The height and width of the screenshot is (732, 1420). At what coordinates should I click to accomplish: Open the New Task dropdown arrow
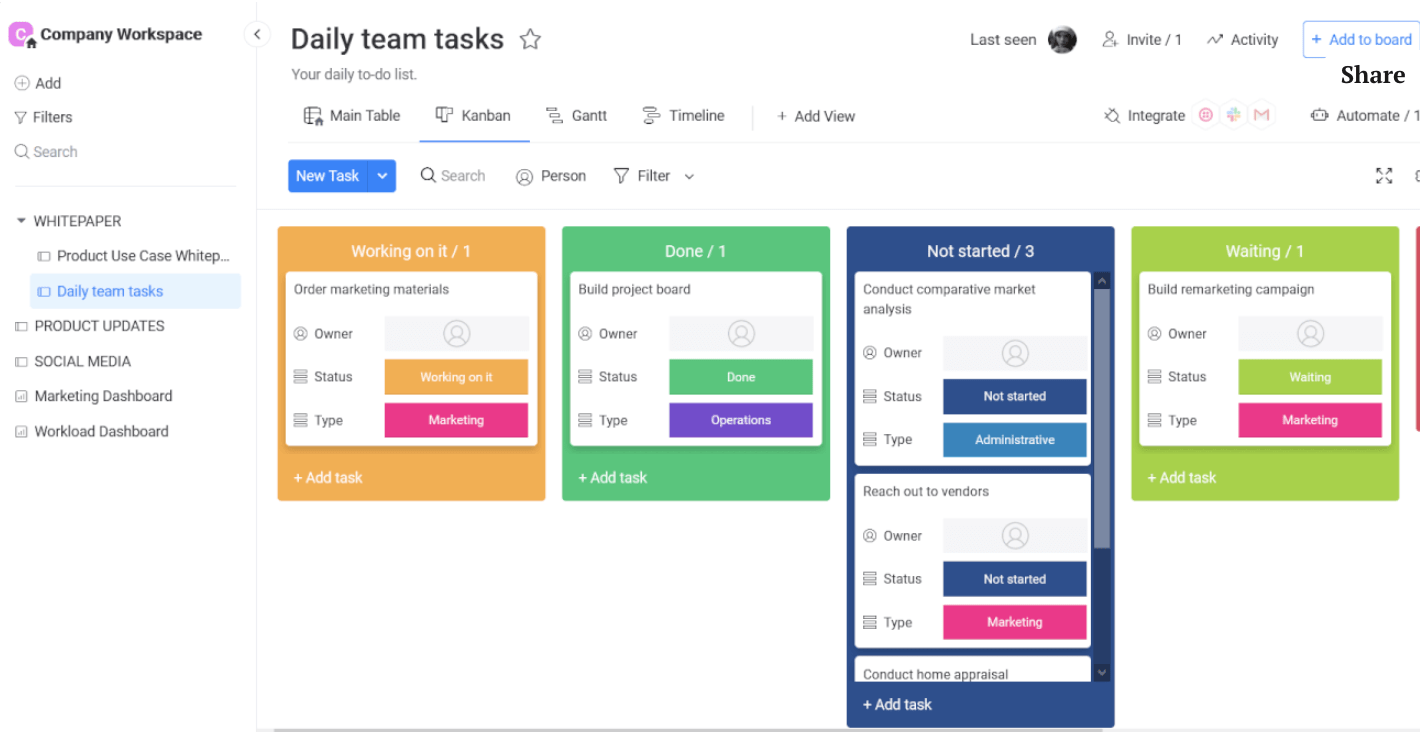(382, 176)
